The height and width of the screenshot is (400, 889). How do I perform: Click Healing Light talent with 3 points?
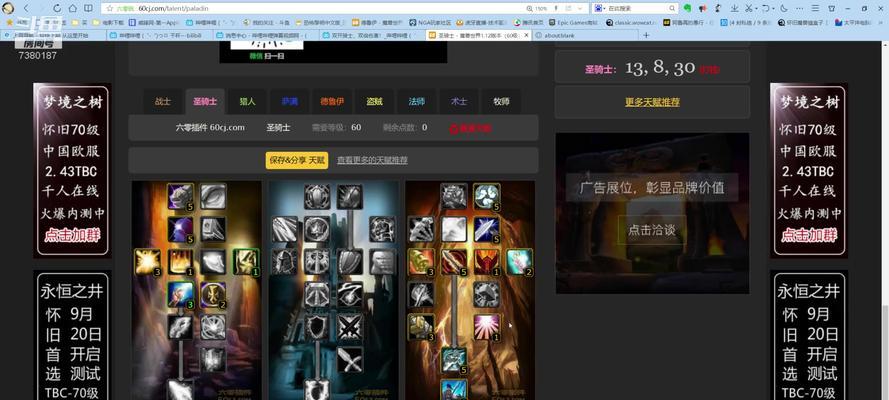tap(147, 262)
